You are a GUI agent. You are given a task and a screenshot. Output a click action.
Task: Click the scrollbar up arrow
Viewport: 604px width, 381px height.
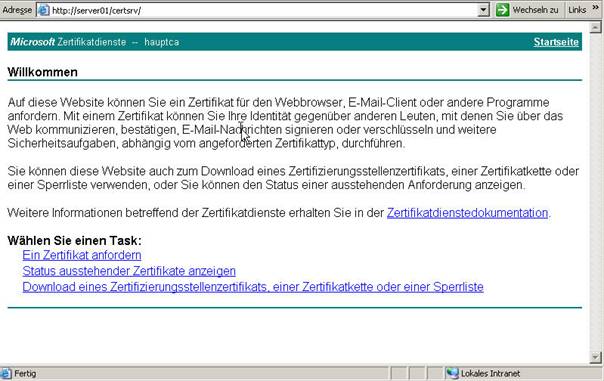click(595, 27)
